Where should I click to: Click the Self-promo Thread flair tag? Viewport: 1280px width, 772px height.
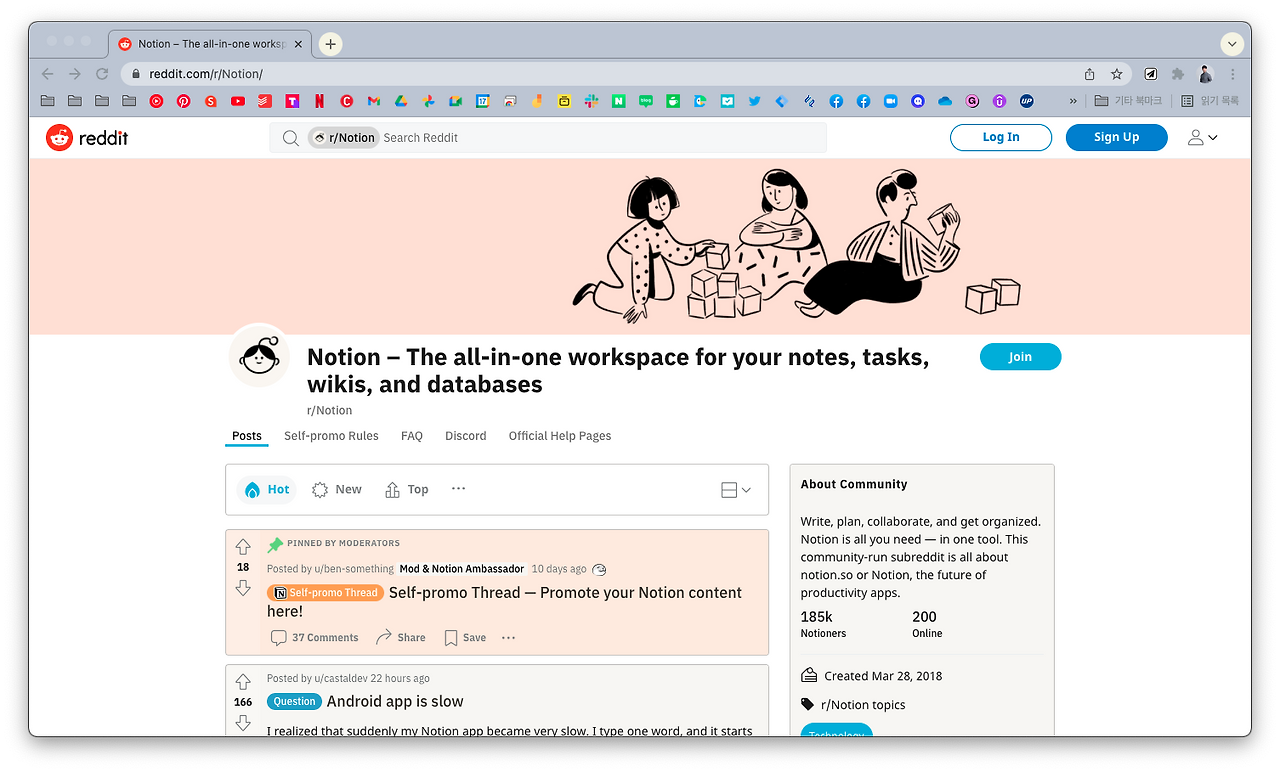coord(324,593)
